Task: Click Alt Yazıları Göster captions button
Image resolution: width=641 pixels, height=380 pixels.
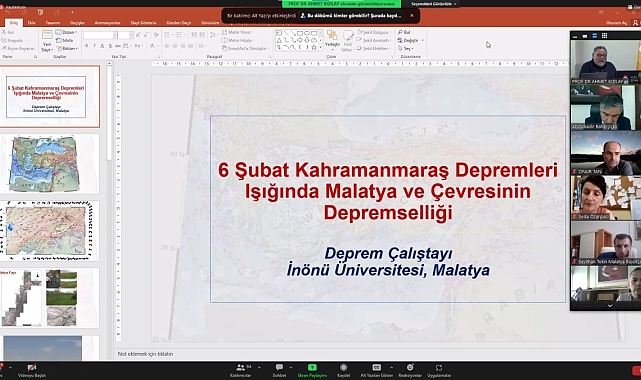Action: [x=377, y=370]
